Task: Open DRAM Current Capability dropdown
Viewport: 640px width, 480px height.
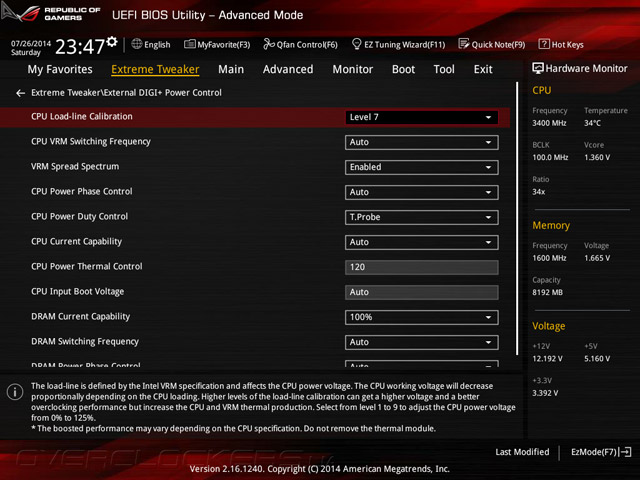Action: coord(422,317)
